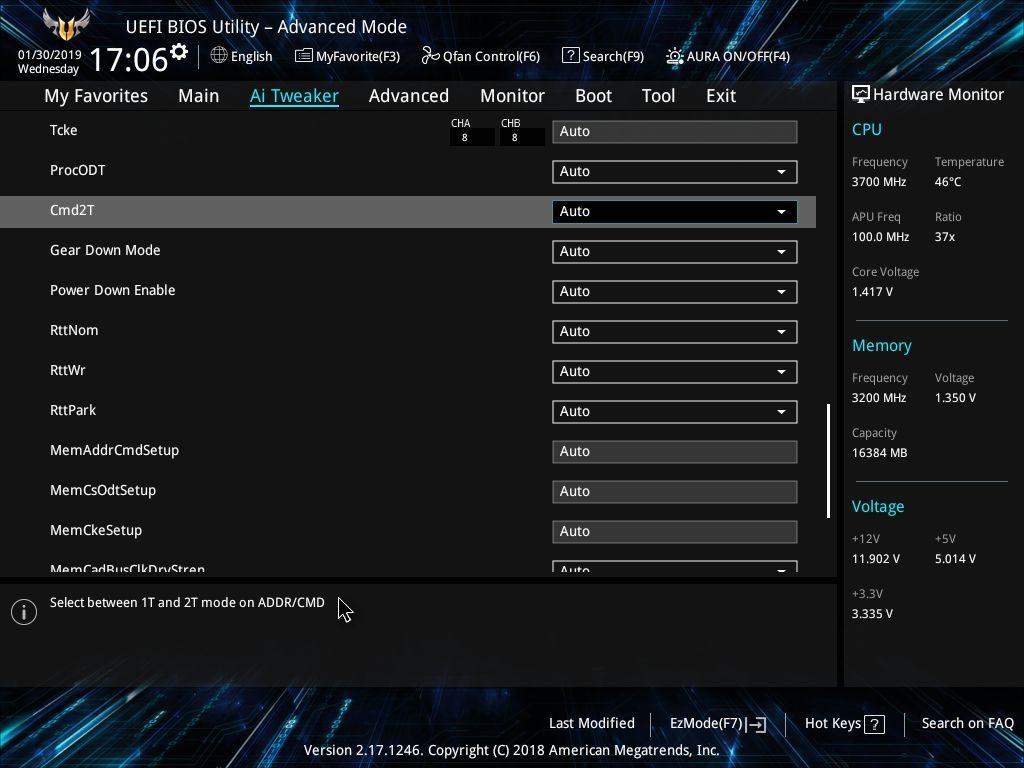Select the Gear Down Mode label

[105, 250]
